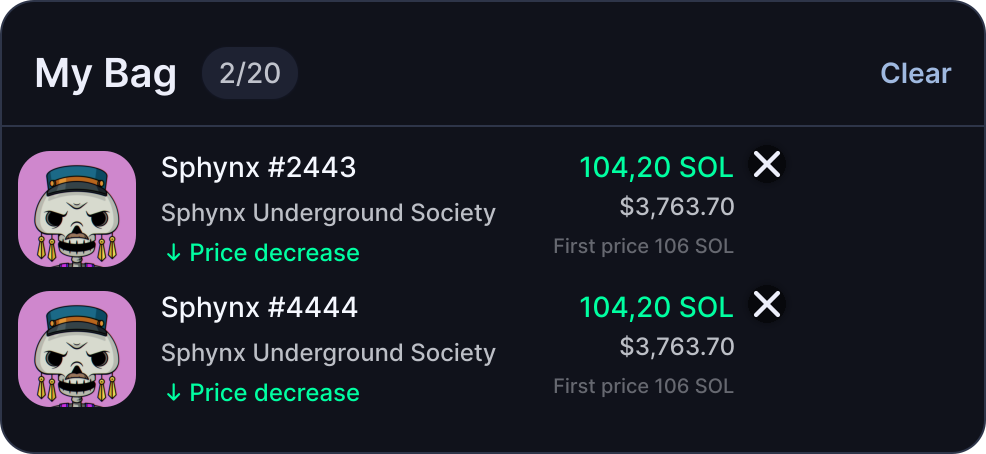This screenshot has width=986, height=454.
Task: Click the Clear link in My Bag
Action: pyautogui.click(x=916, y=73)
